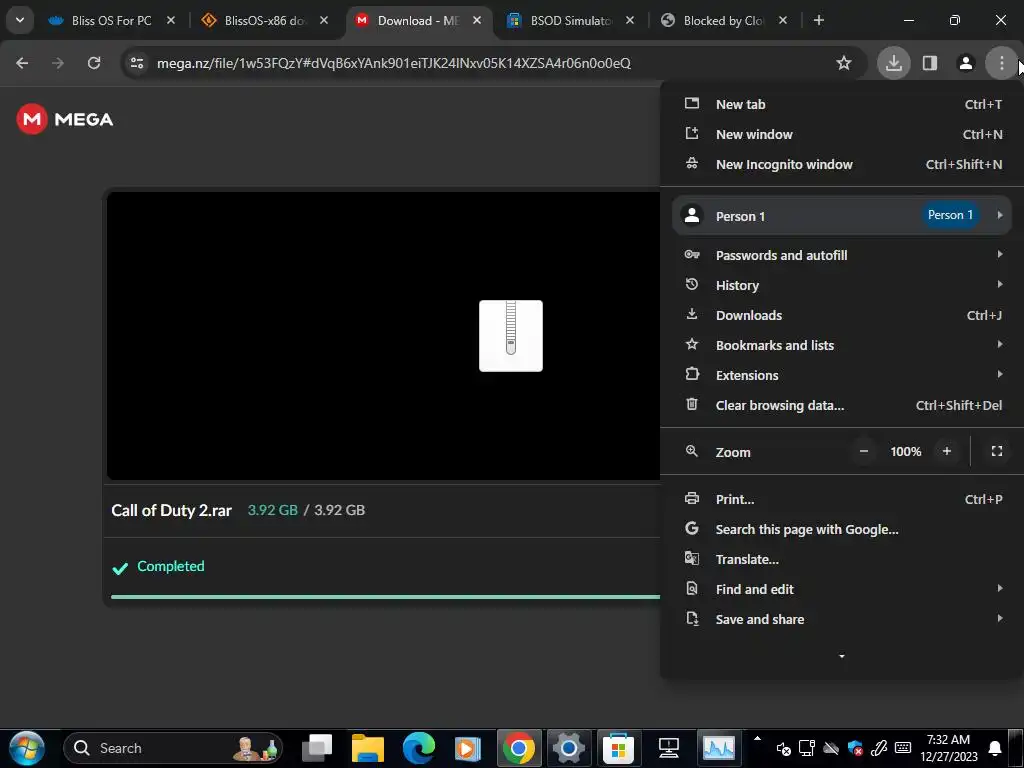Expand Find and edit submenu
Screen dimensions: 1024x768
click(x=841, y=590)
